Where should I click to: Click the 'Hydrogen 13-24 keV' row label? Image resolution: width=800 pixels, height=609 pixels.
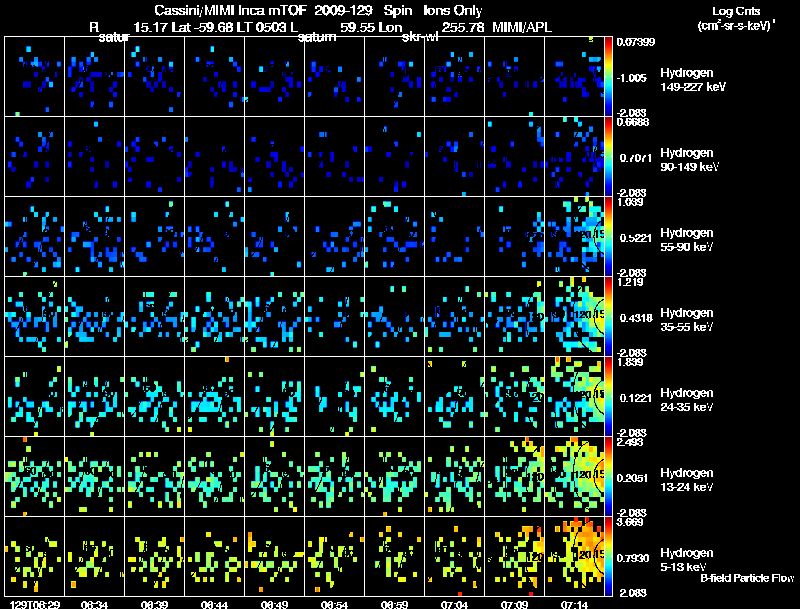(x=687, y=480)
